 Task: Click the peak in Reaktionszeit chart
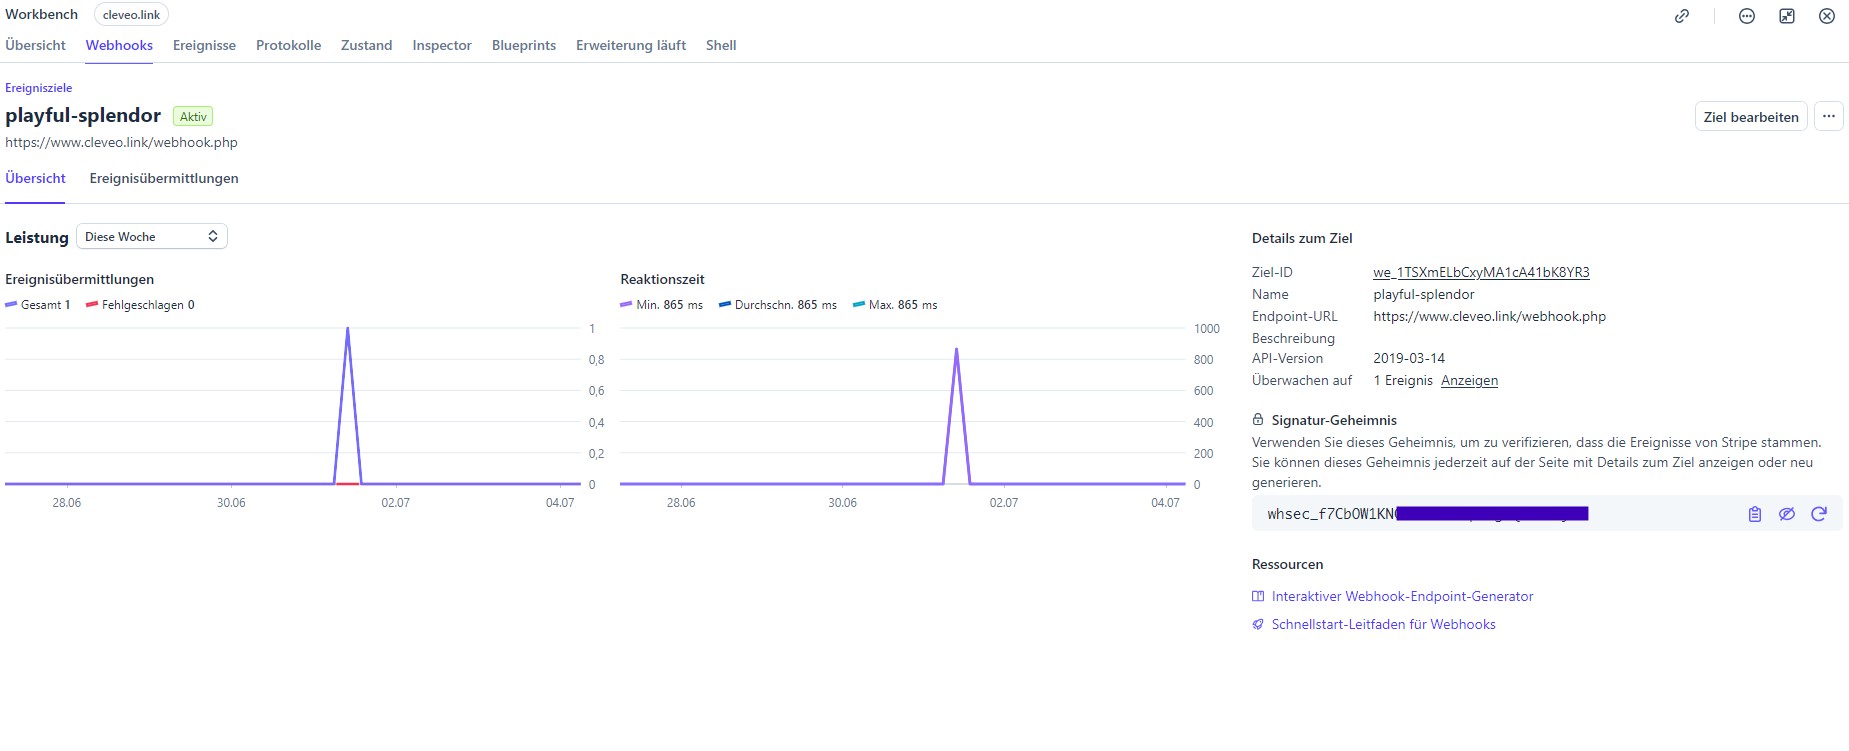coord(957,349)
